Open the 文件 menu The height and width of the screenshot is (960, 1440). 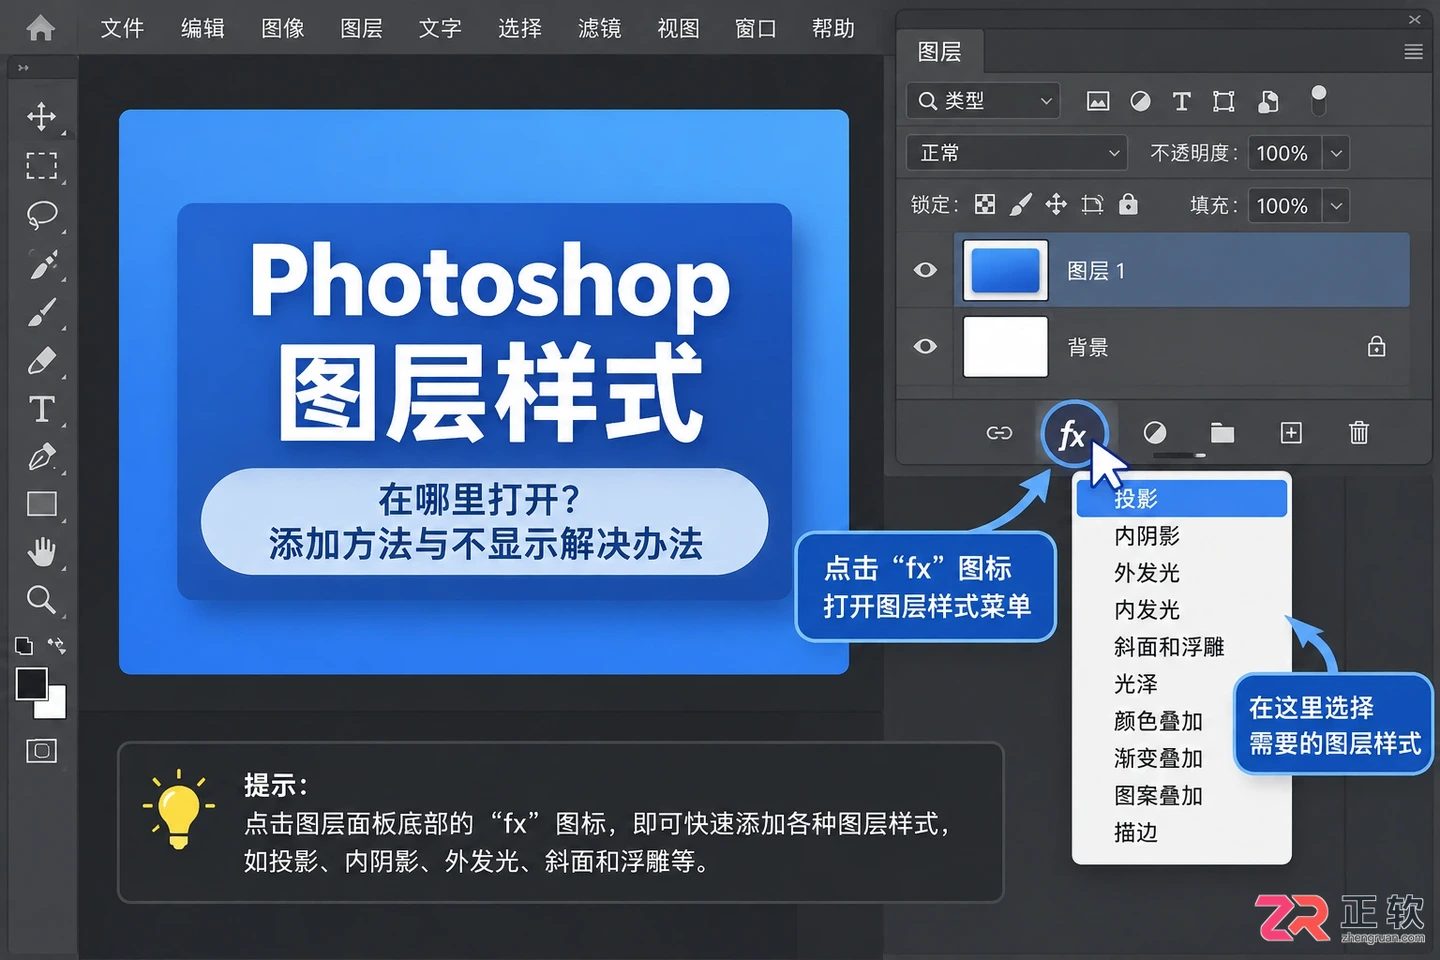[x=122, y=28]
